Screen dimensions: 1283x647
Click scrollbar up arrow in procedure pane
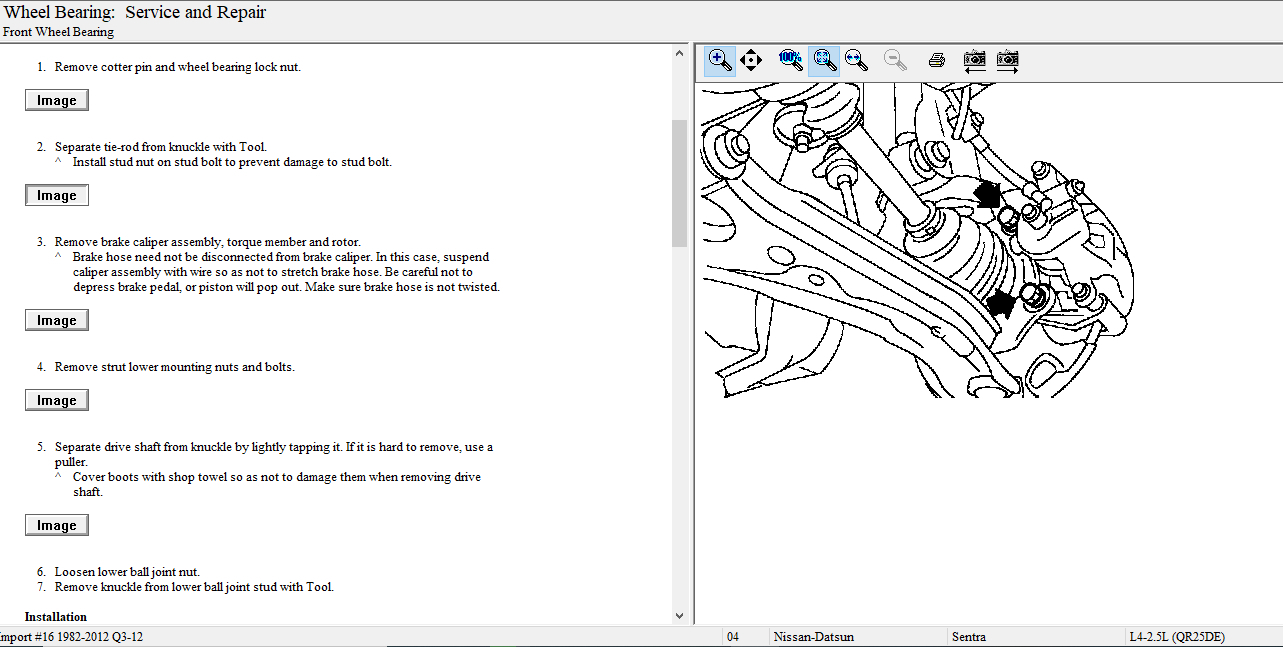(x=680, y=54)
